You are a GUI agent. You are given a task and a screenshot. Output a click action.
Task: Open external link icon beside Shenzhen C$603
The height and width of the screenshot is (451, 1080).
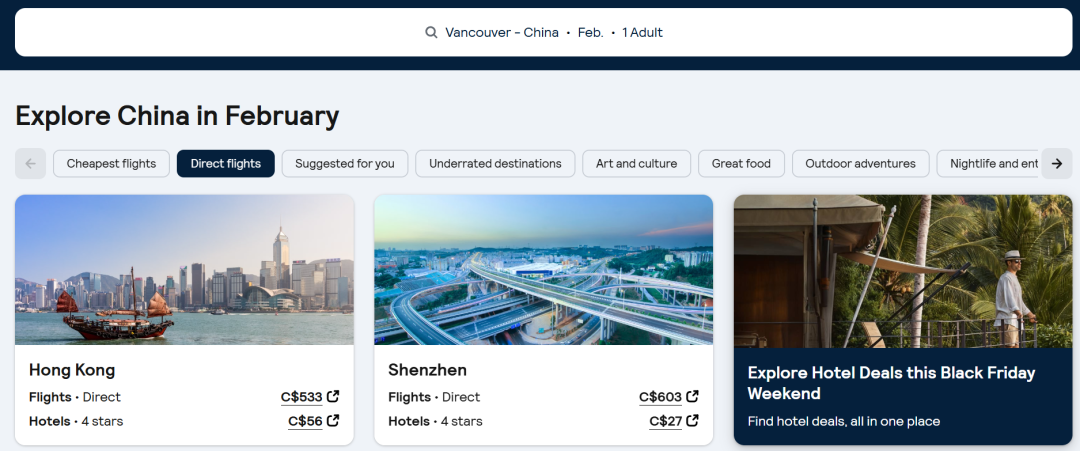coord(692,397)
